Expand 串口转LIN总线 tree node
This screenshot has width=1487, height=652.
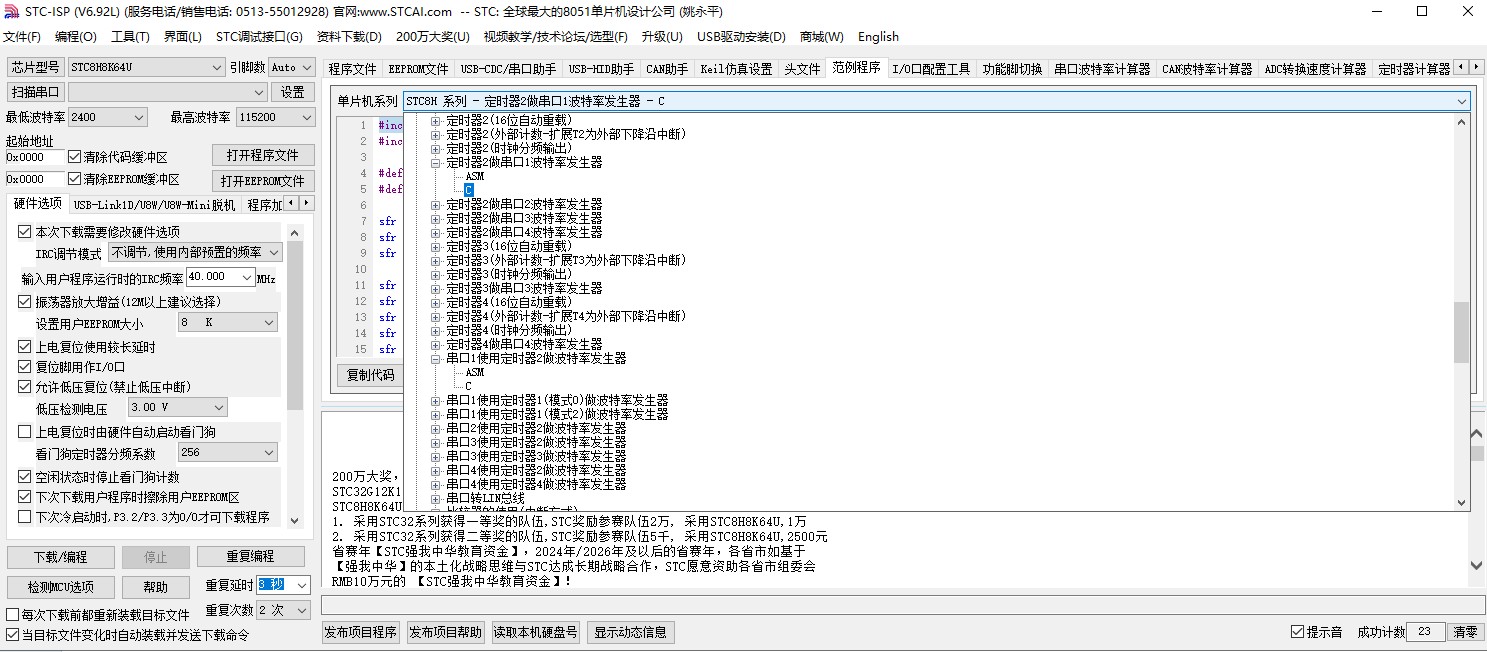[436, 498]
